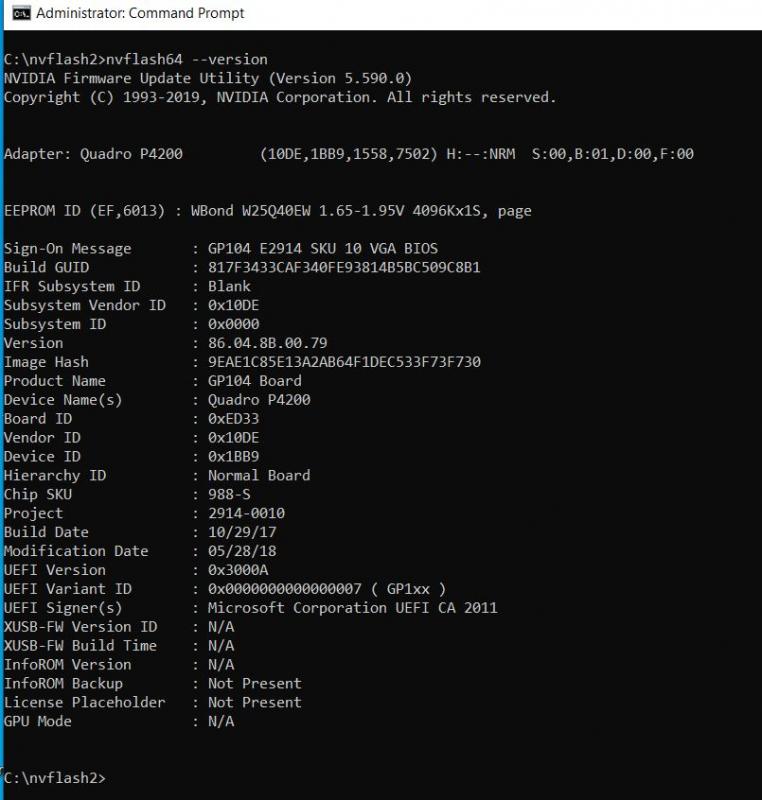Viewport: 762px width, 800px height.
Task: Click the Device Name(s) Quadro P4200 value
Action: click(x=259, y=399)
